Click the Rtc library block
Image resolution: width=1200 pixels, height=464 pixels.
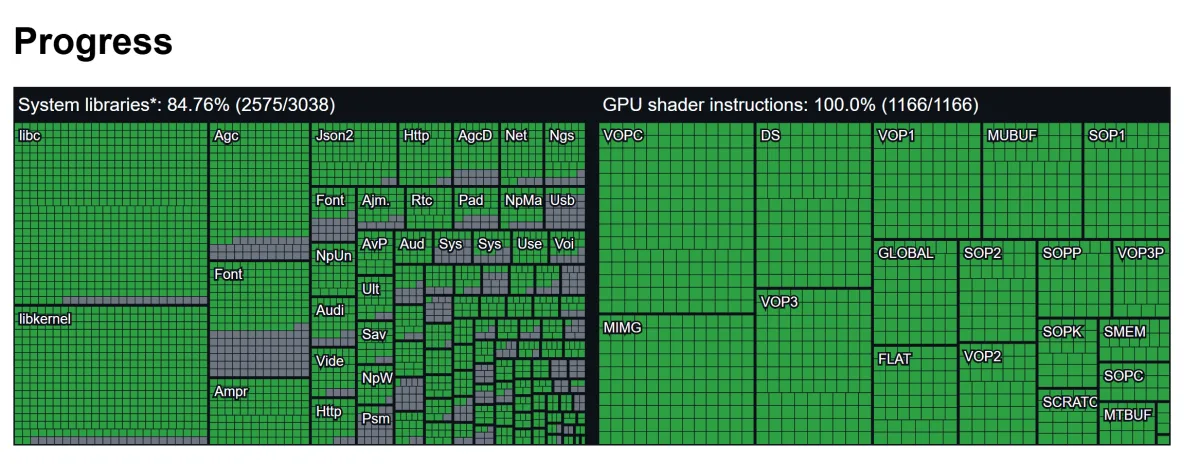[429, 209]
